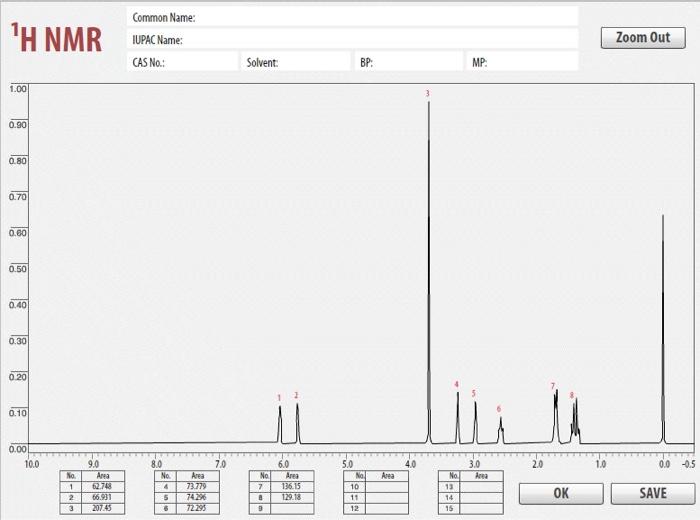Click the 5.0 ppm axis label
Image resolution: width=700 pixels, height=520 pixels.
coord(347,464)
